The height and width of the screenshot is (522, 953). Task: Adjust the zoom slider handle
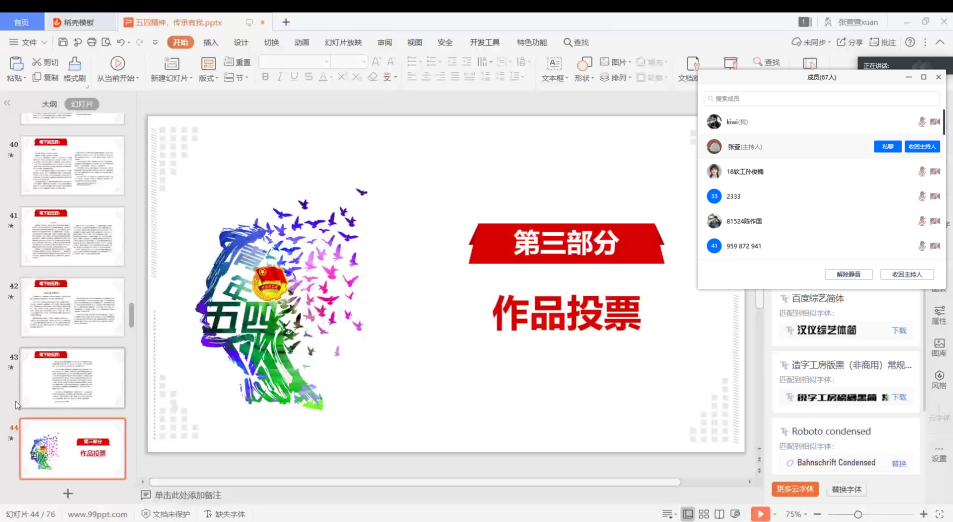(x=858, y=514)
